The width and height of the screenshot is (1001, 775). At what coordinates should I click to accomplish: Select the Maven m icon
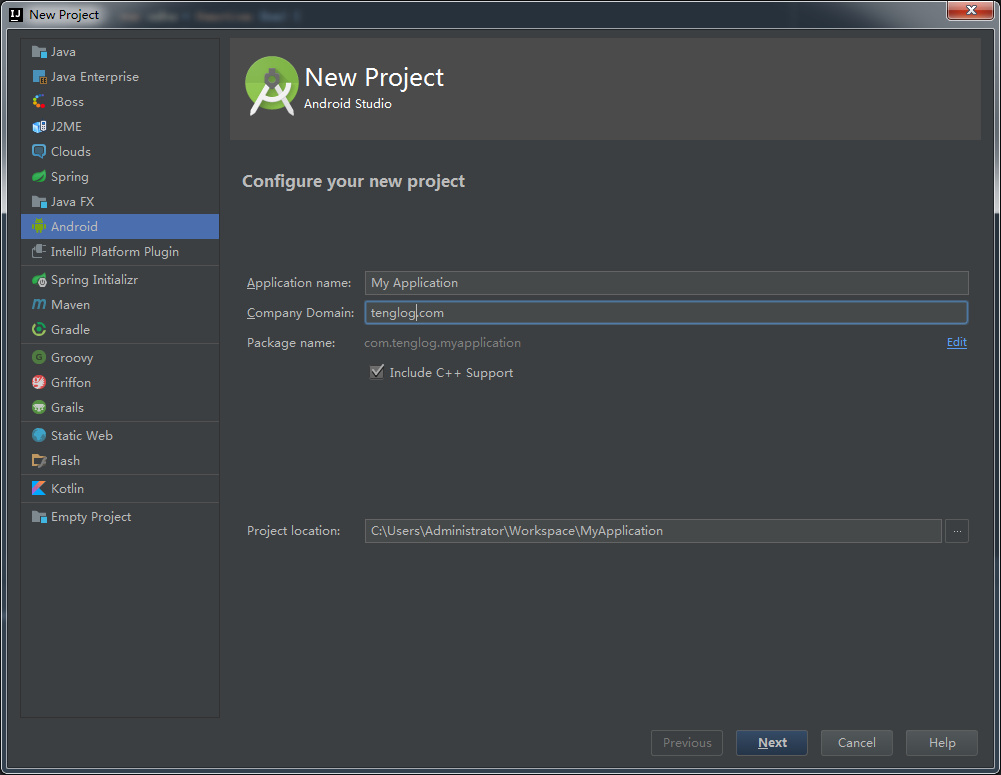39,305
